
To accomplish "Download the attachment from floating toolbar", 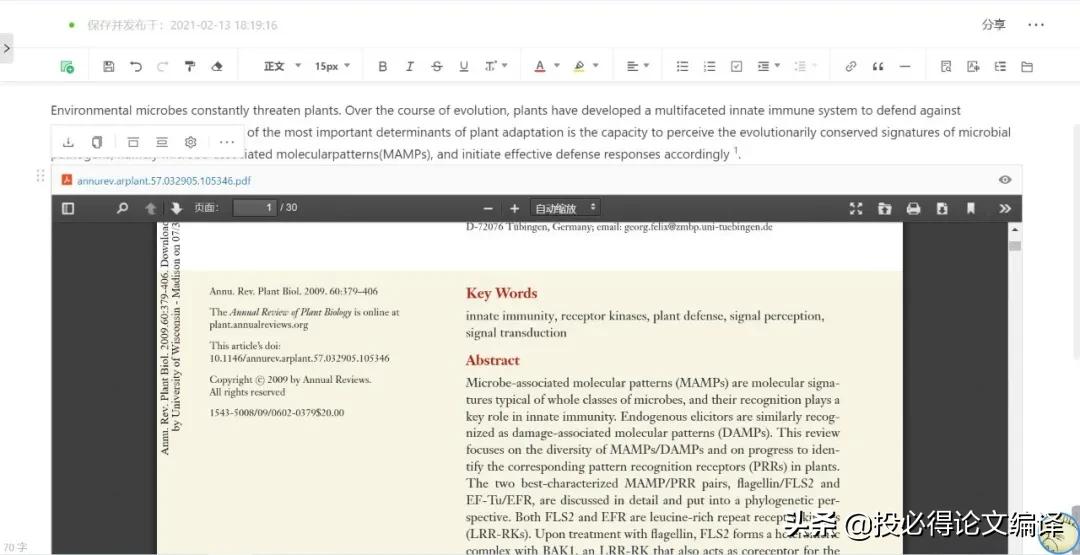I will tap(68, 142).
